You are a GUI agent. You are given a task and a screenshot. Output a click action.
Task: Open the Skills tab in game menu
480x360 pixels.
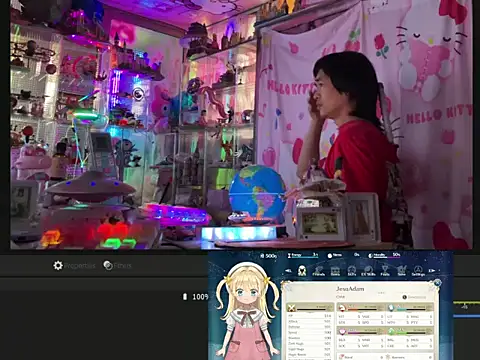click(x=352, y=271)
